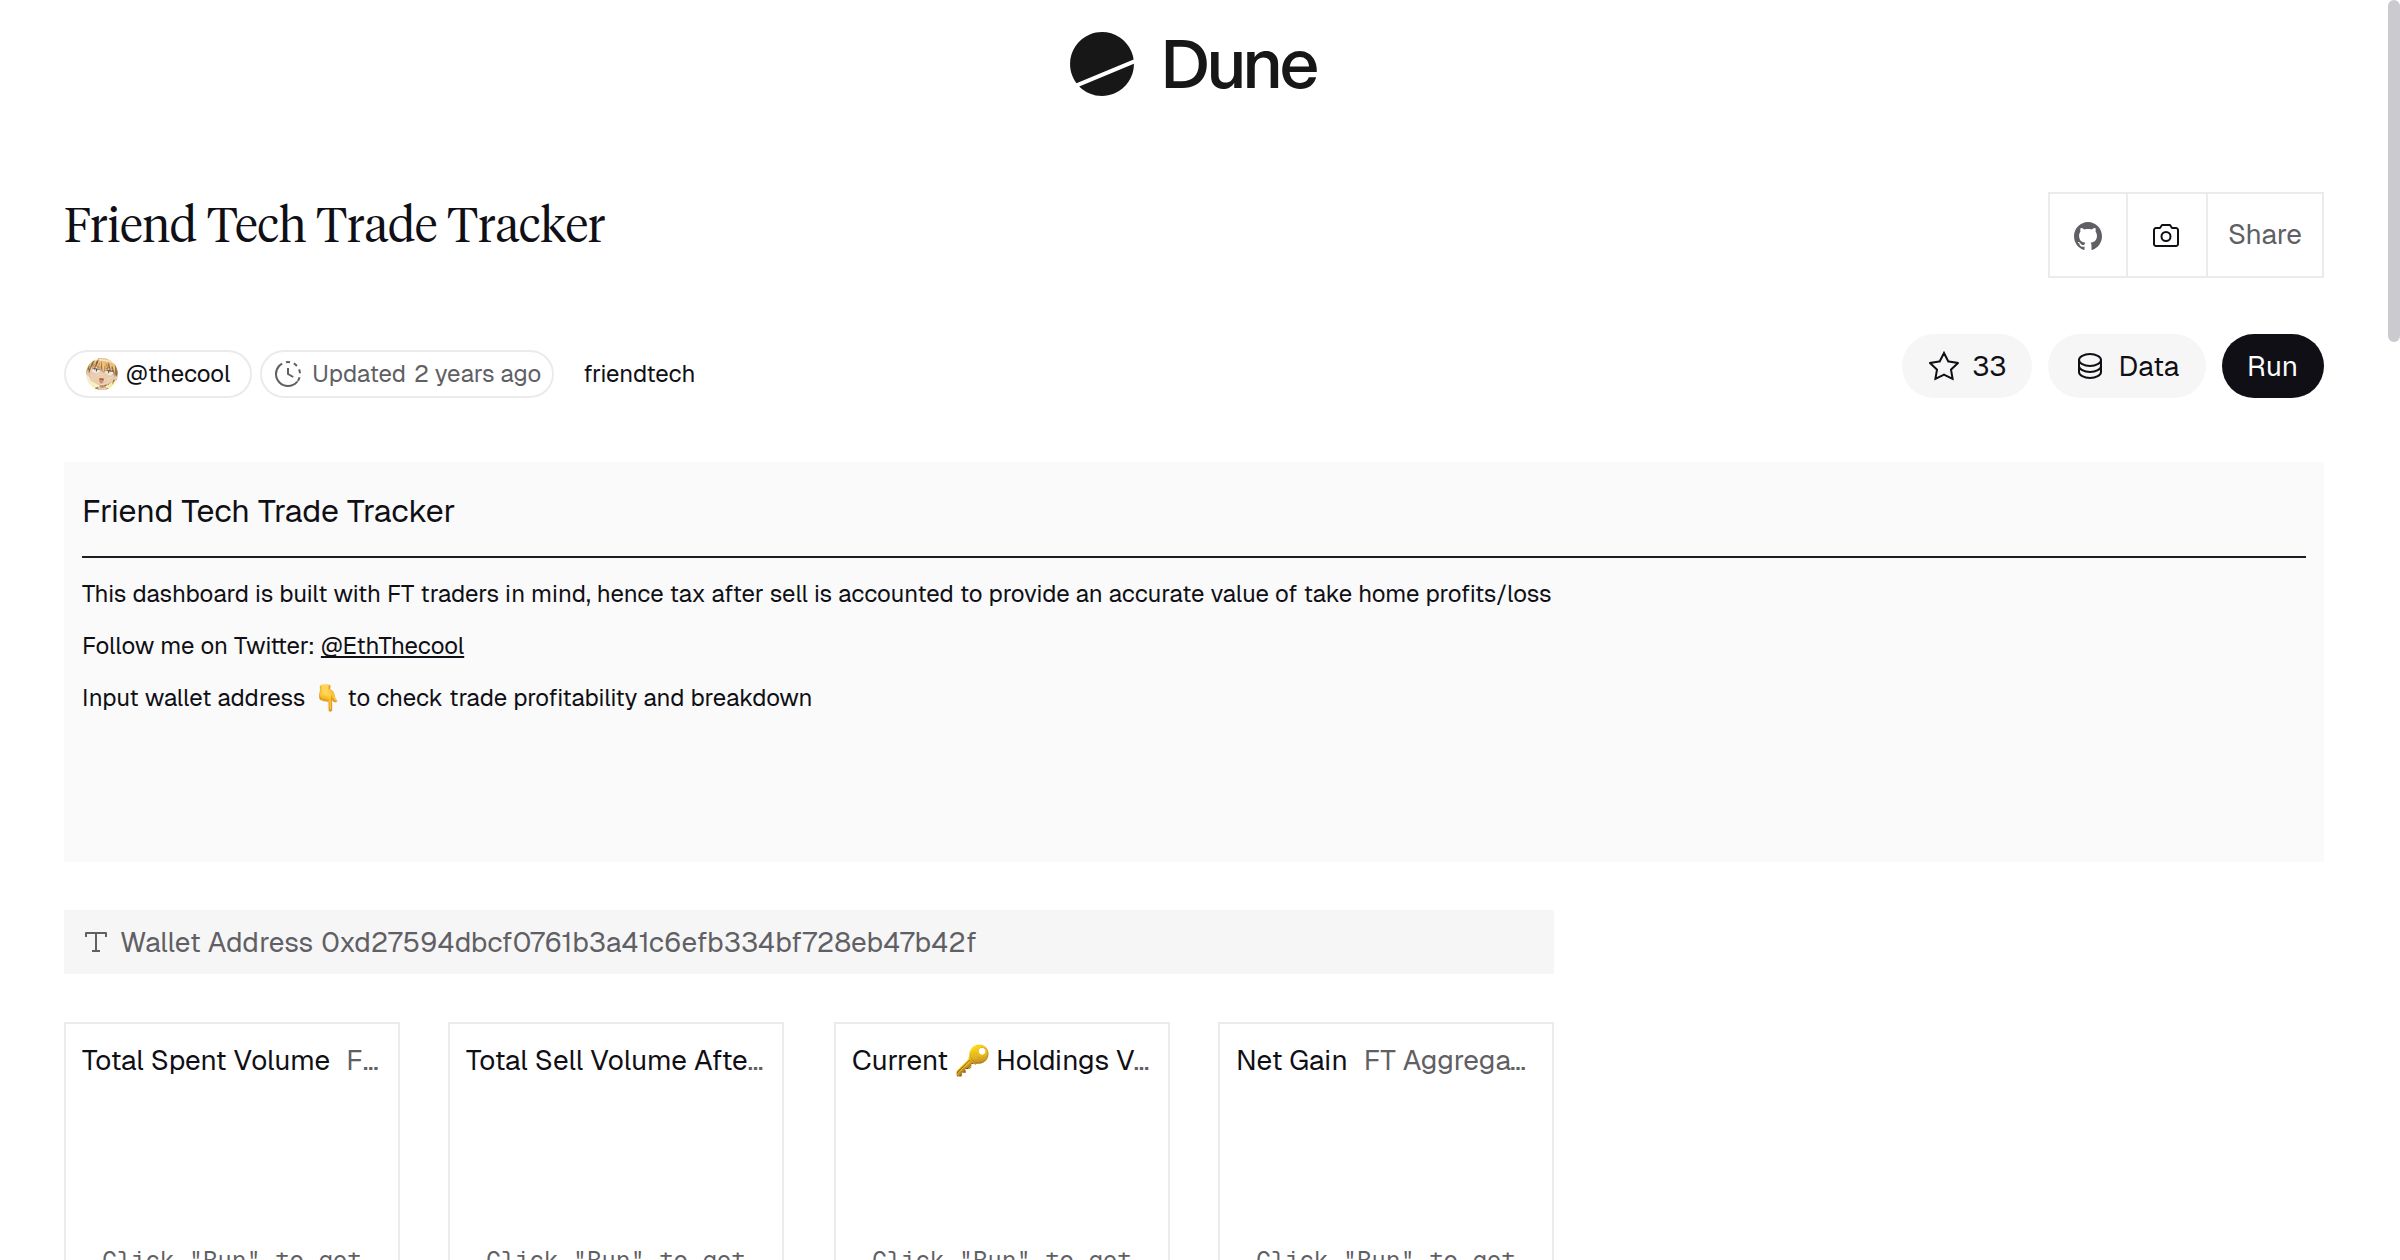Click the camera screenshot icon
This screenshot has width=2400, height=1260.
(2166, 236)
